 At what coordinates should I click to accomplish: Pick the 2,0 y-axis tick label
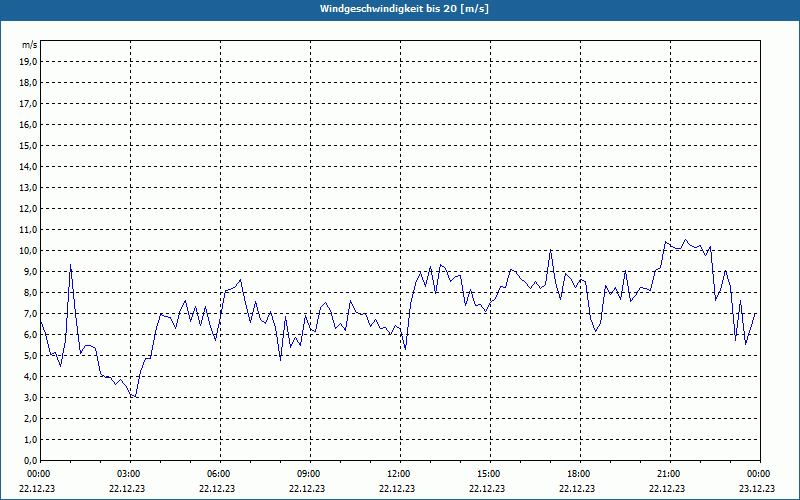click(x=30, y=418)
